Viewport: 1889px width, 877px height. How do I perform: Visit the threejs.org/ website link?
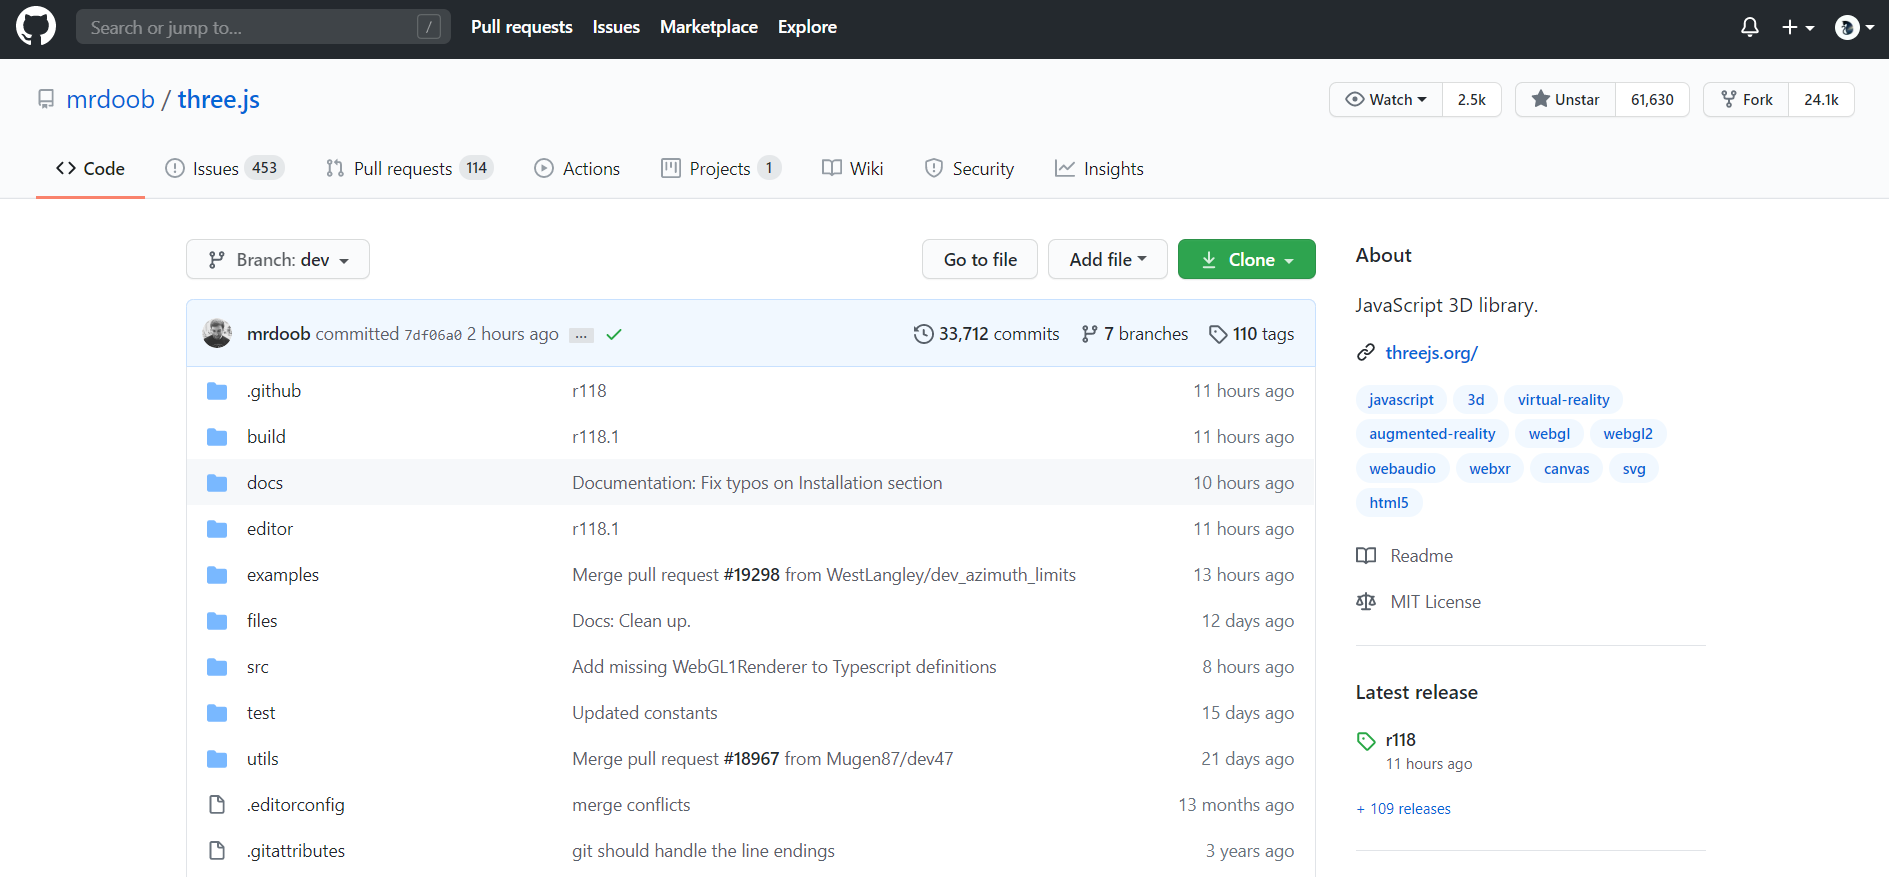pyautogui.click(x=1431, y=352)
